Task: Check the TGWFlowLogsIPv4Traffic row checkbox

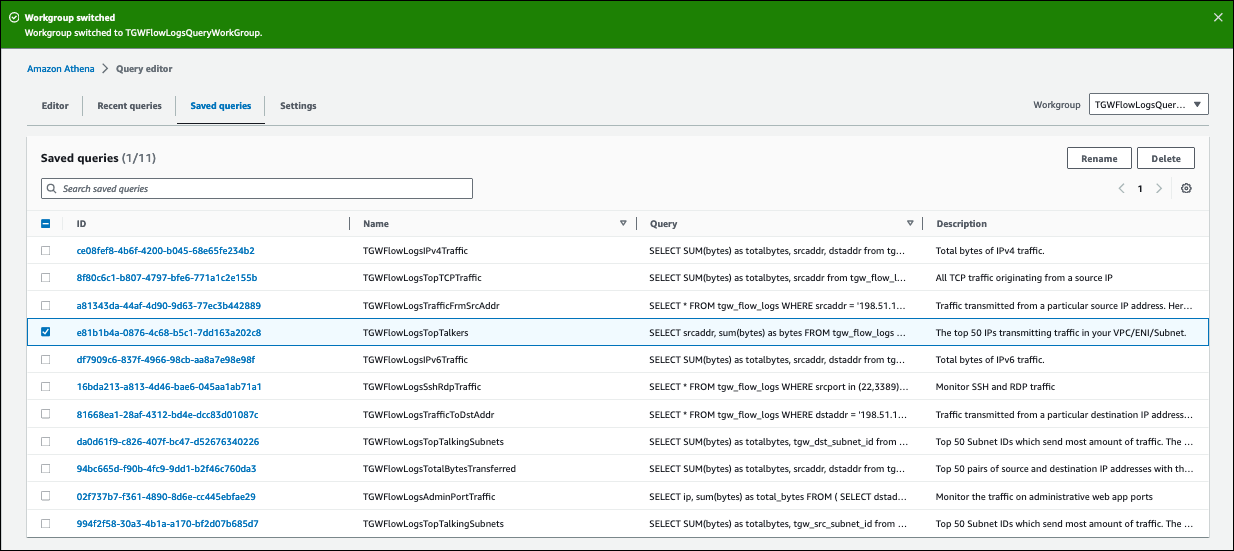Action: click(x=45, y=250)
